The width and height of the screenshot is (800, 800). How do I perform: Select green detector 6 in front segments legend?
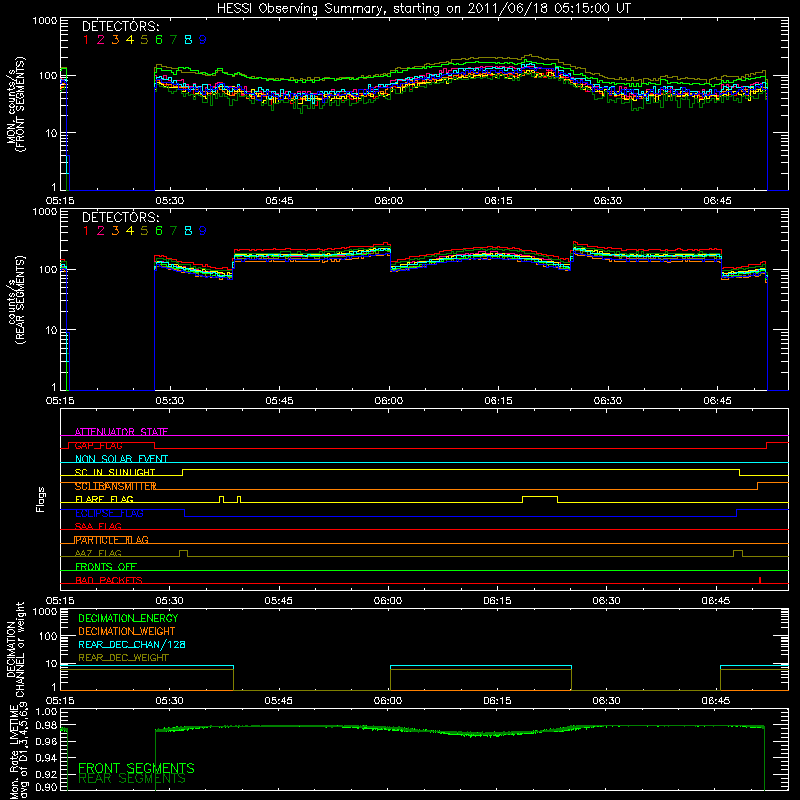[x=159, y=40]
